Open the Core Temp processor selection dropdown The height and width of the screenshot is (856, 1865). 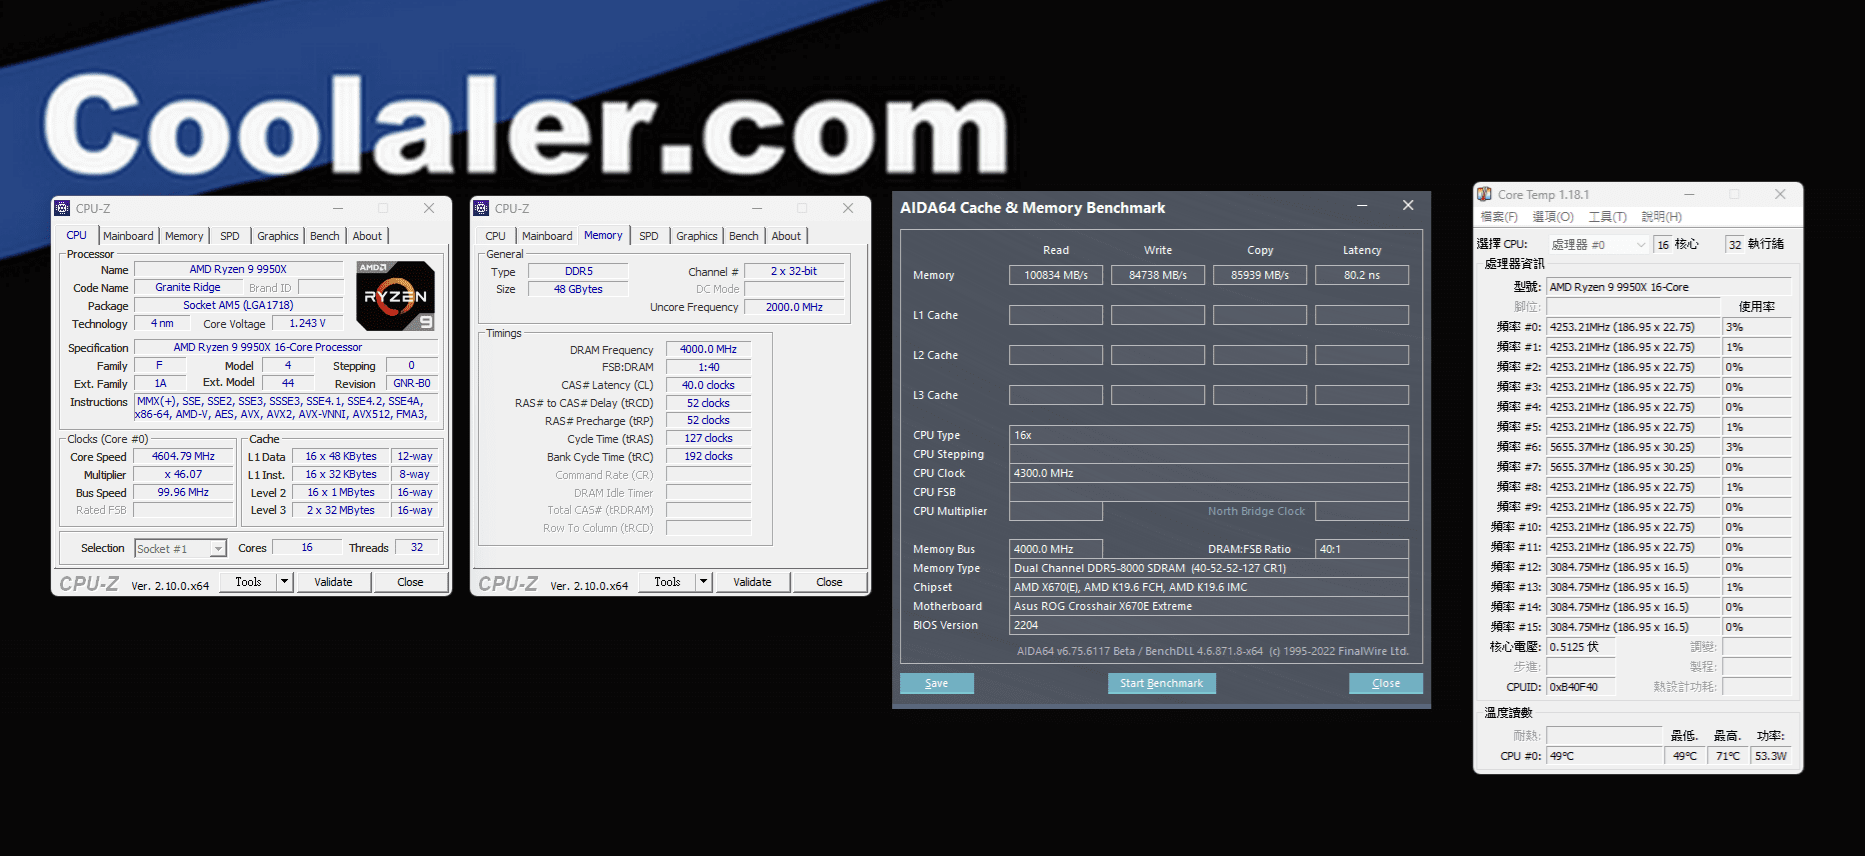(x=1598, y=244)
